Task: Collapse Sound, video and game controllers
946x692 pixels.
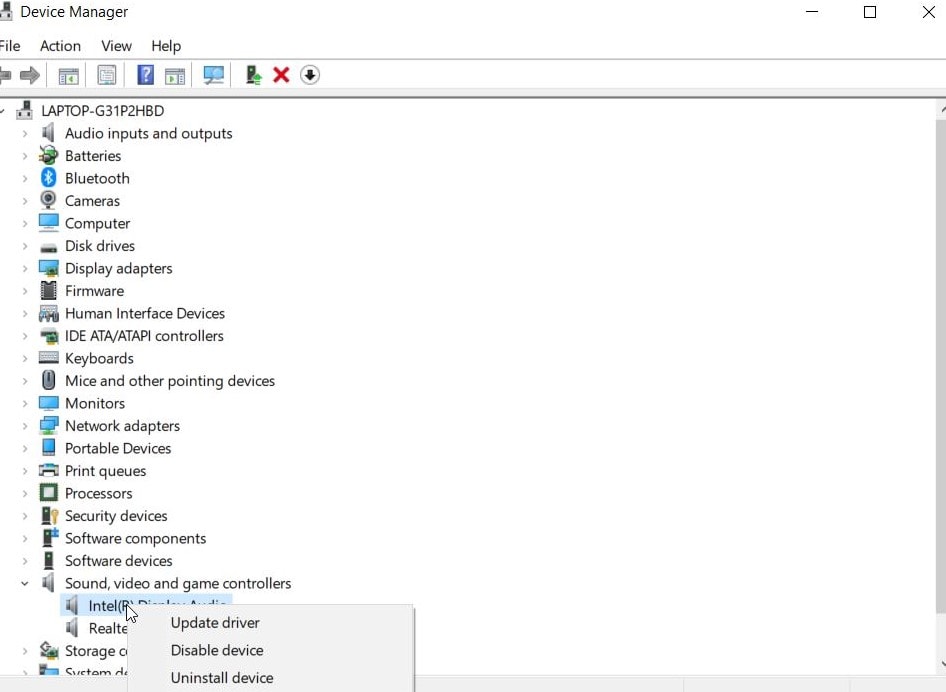Action: coord(25,583)
